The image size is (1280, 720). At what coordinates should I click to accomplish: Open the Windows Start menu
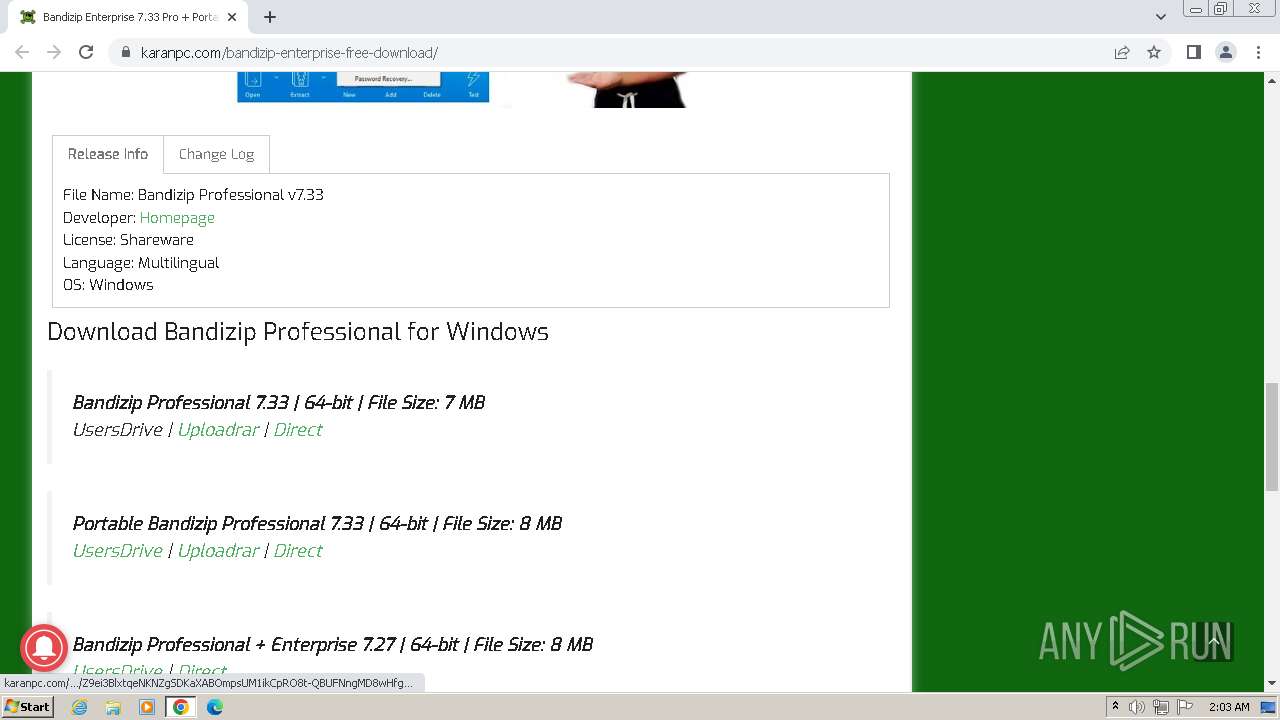tap(27, 707)
